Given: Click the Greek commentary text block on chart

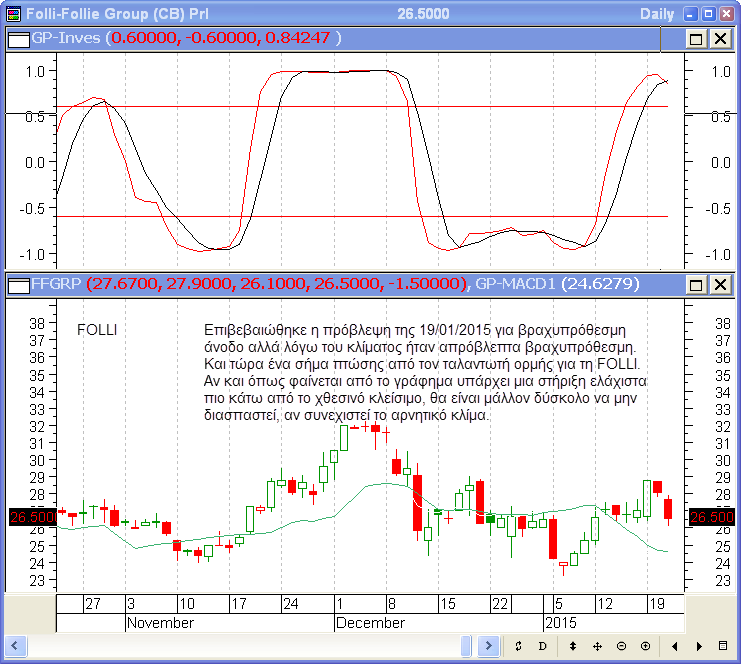Looking at the screenshot, I should click(x=425, y=372).
